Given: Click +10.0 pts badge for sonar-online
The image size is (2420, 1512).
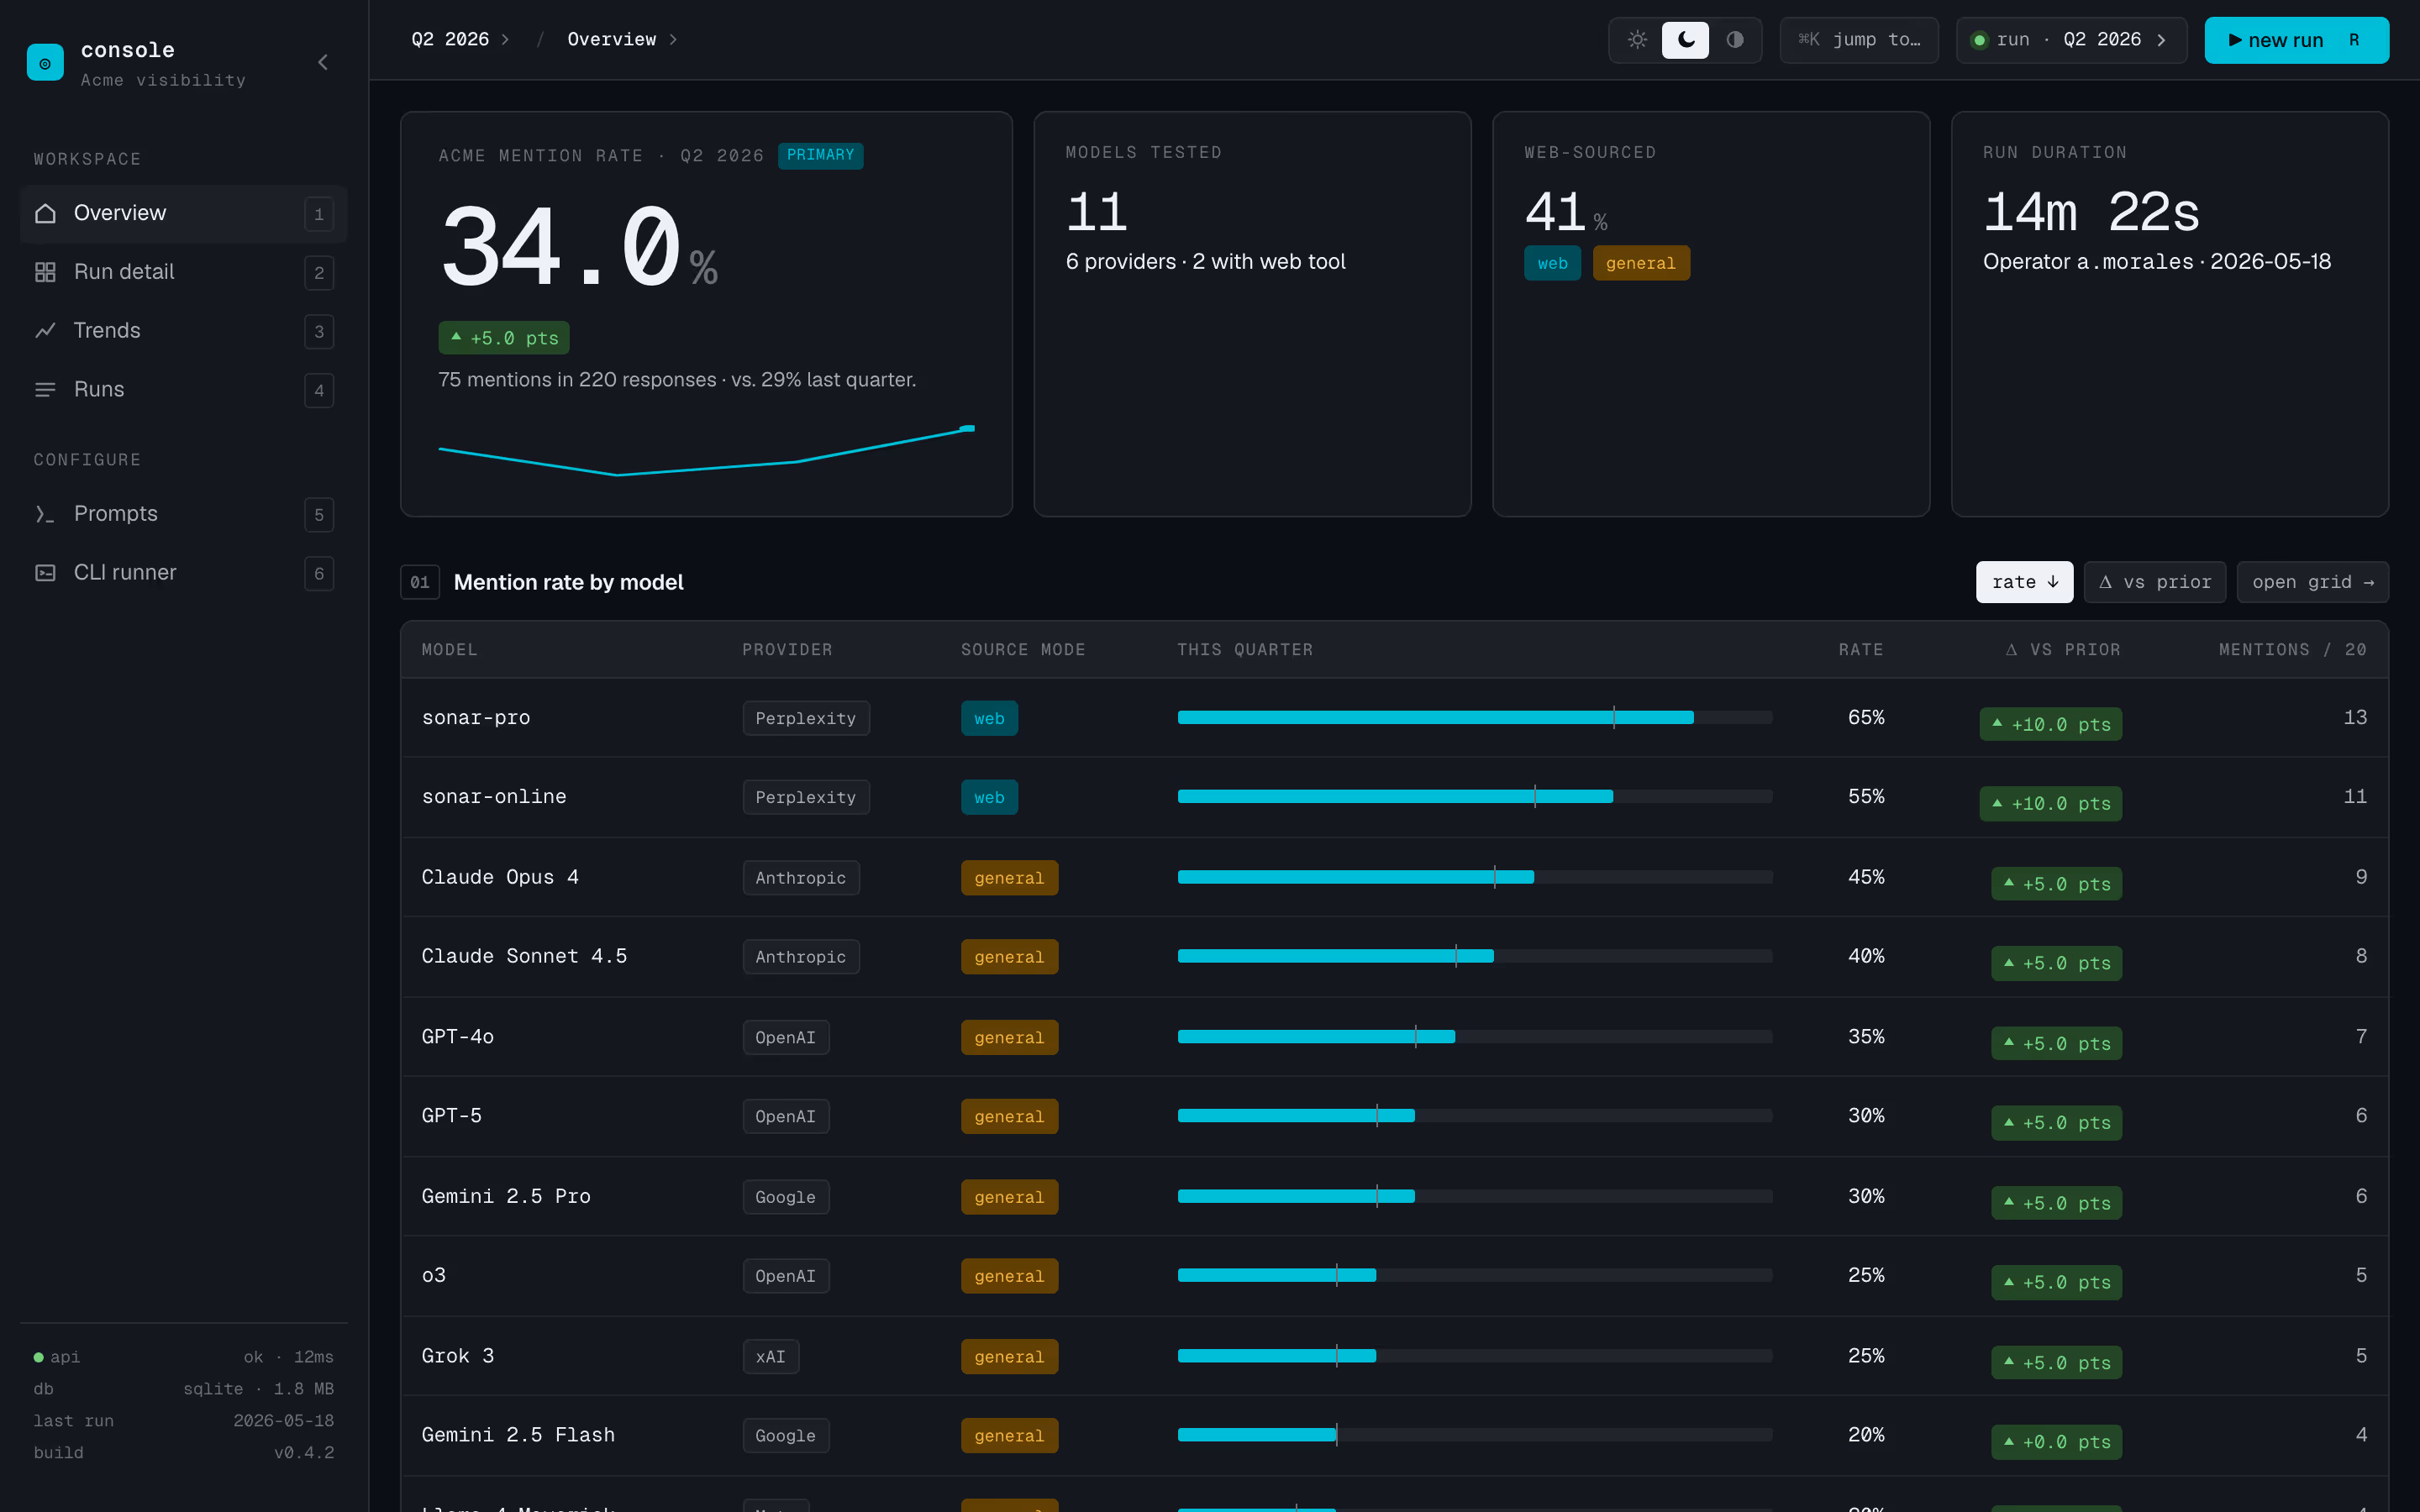Looking at the screenshot, I should point(2050,803).
